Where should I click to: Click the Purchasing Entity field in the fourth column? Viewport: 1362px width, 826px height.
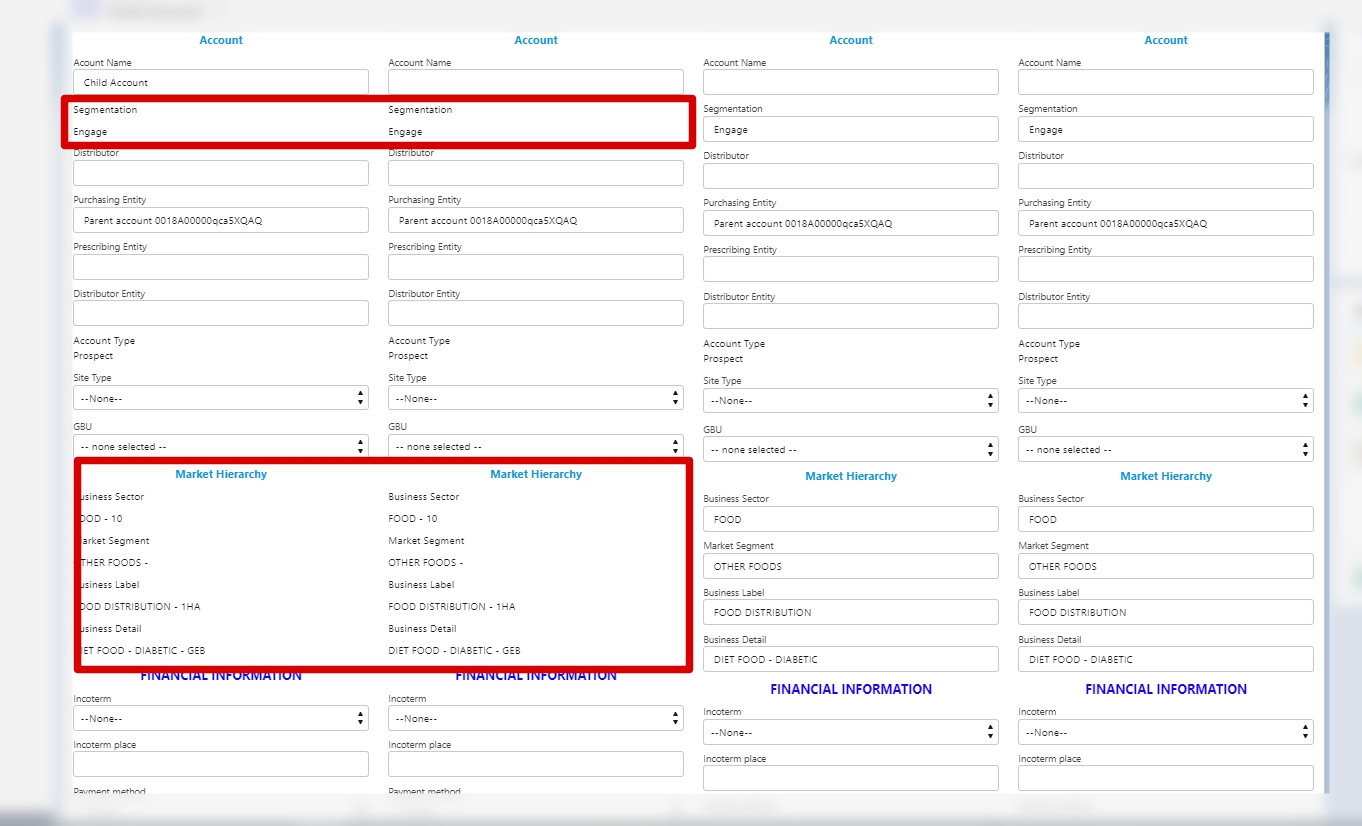click(1166, 223)
